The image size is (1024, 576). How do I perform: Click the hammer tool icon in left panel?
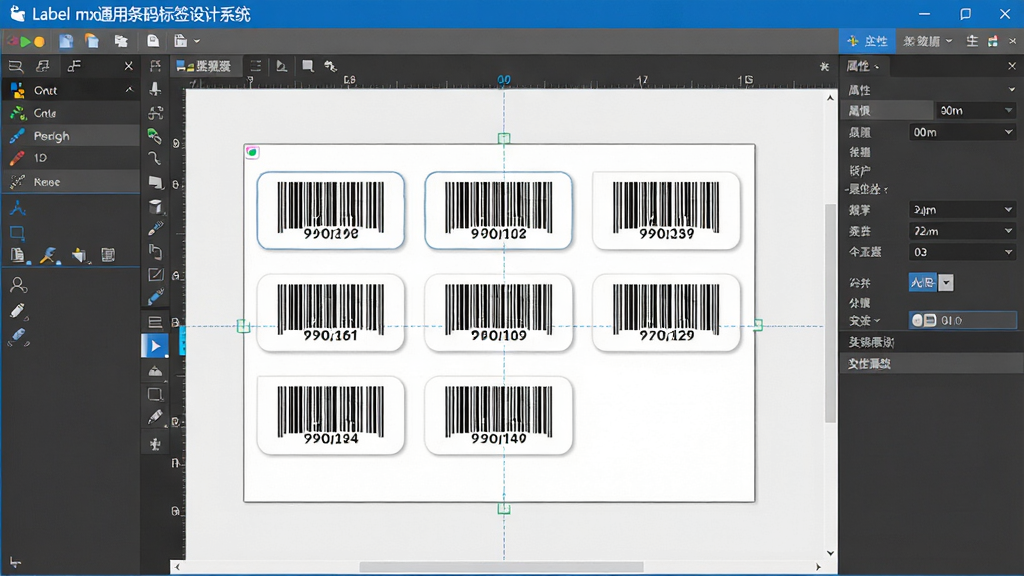point(48,255)
